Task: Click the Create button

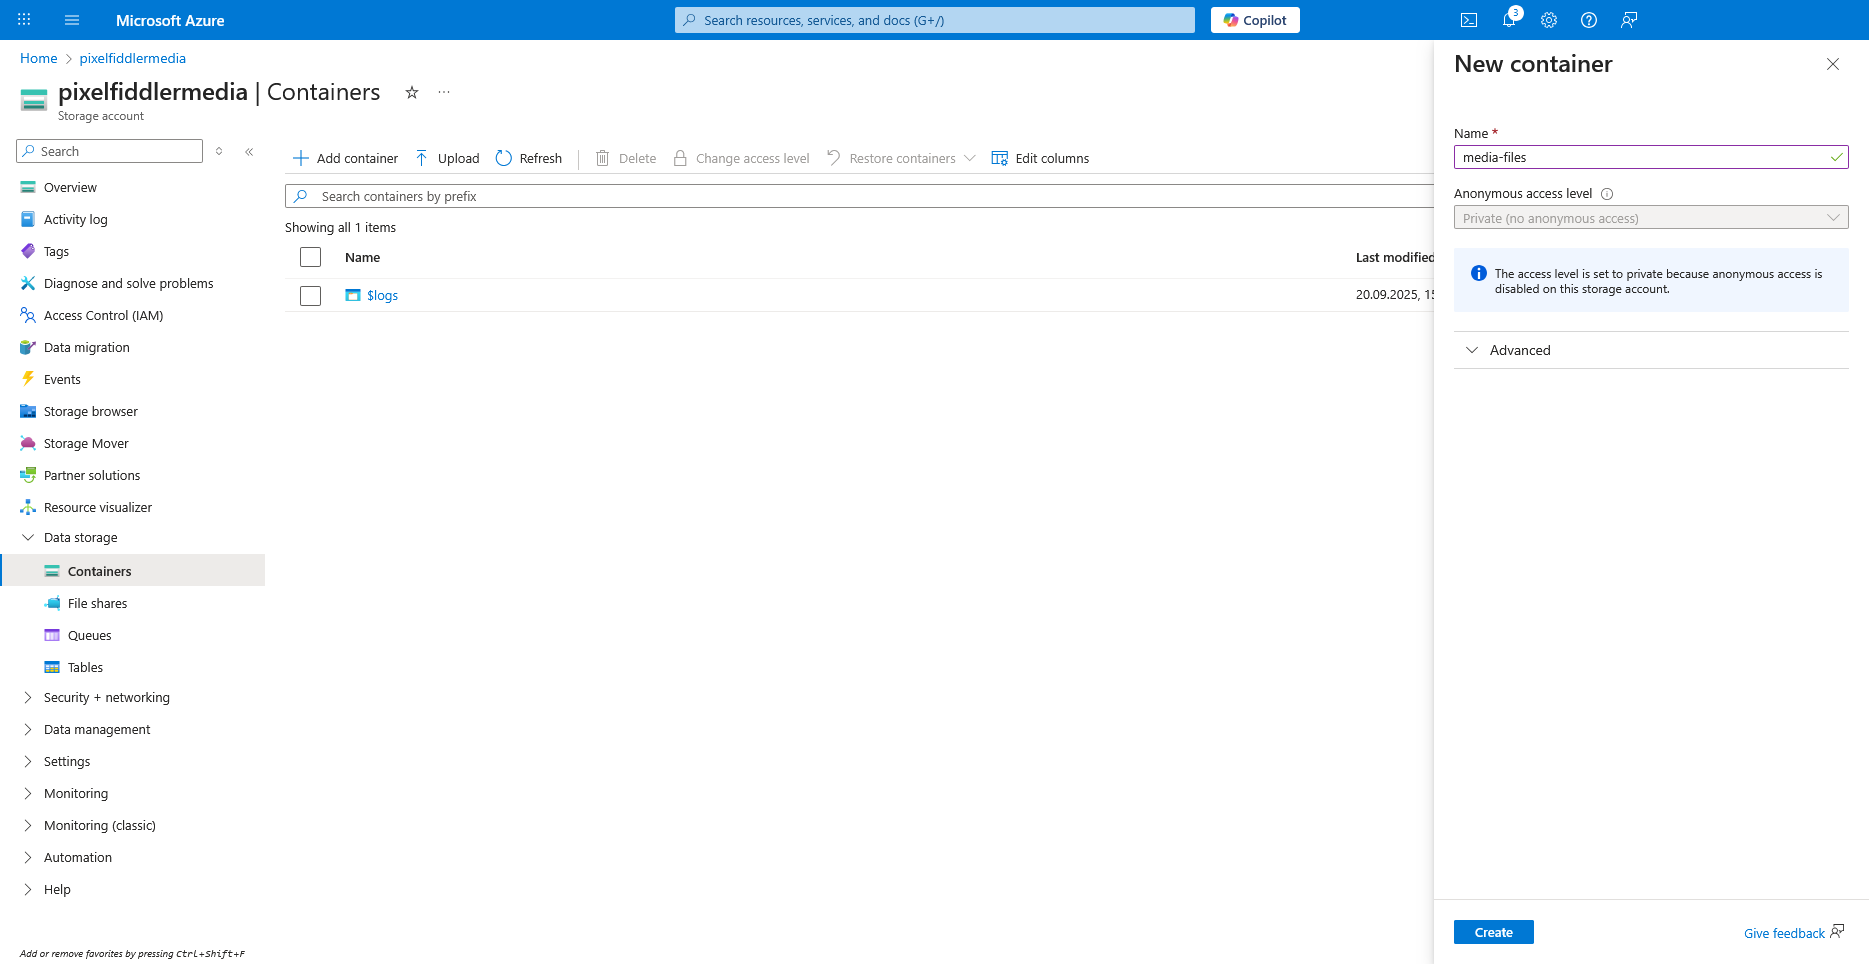Action: point(1493,932)
